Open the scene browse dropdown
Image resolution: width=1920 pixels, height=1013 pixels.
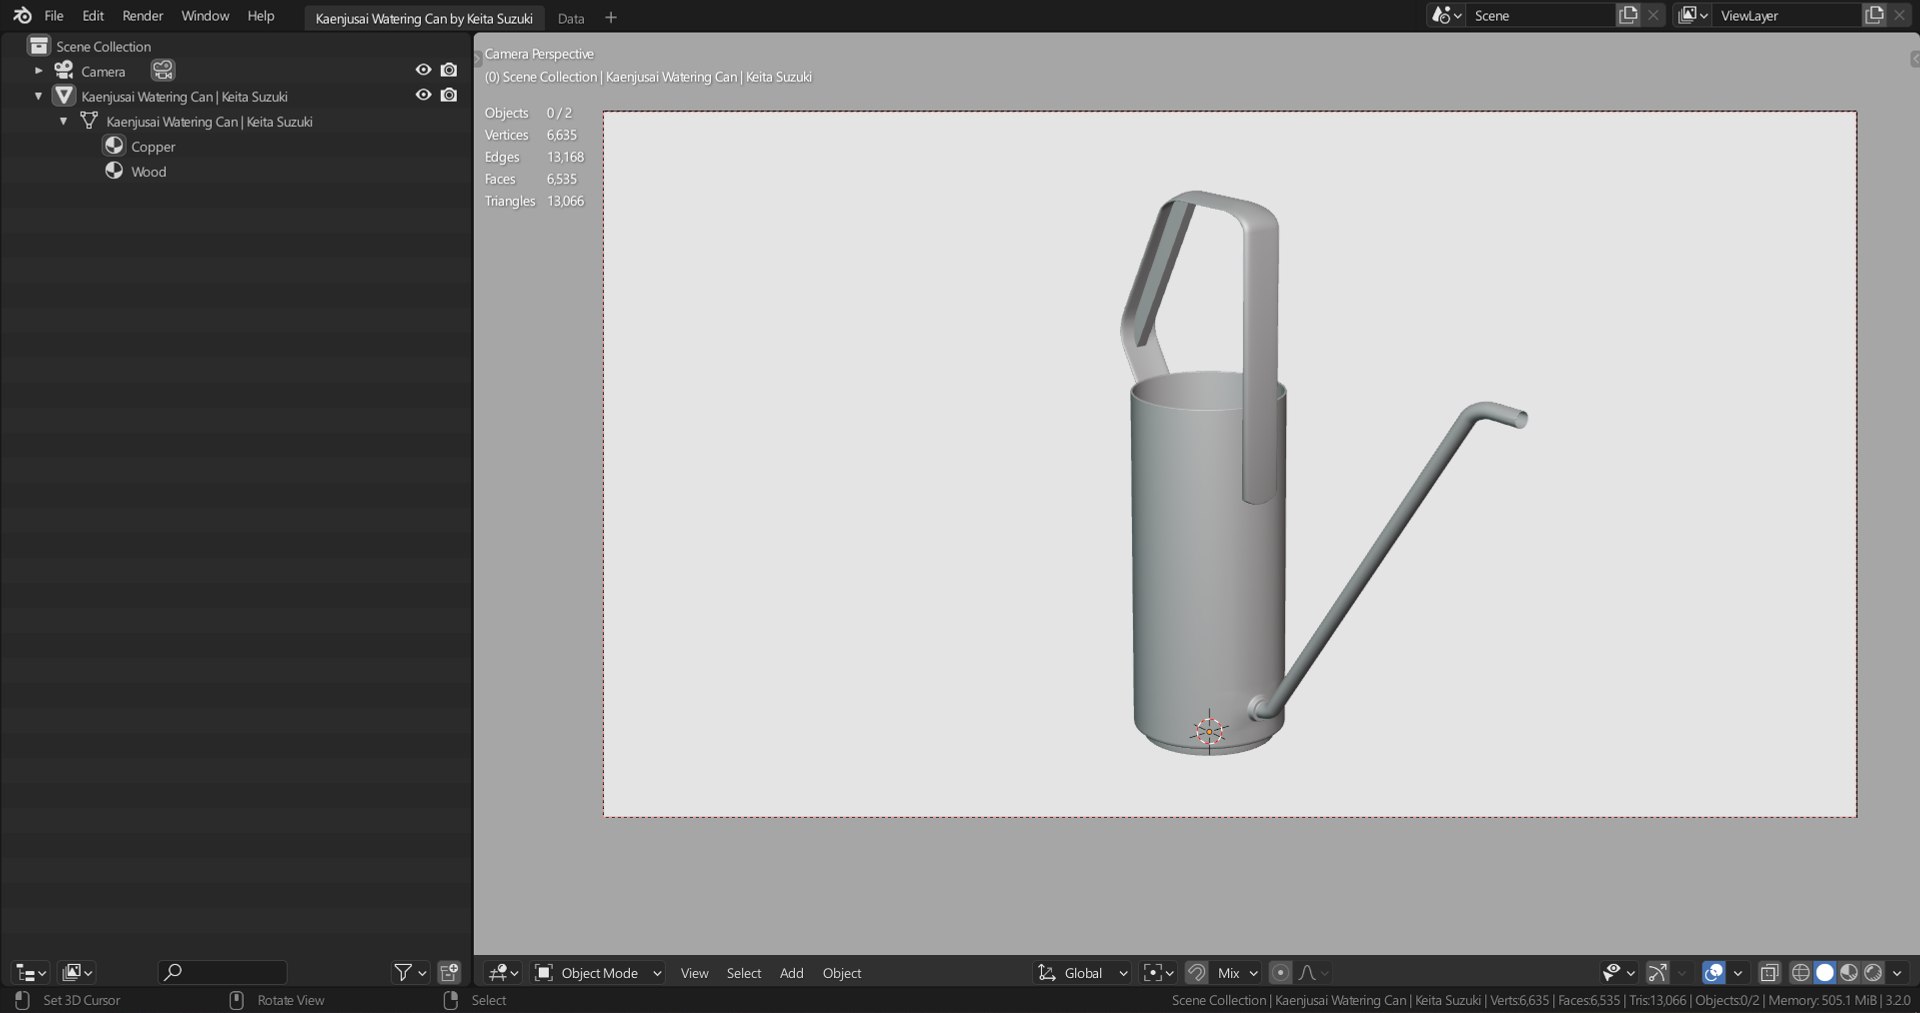pos(1446,15)
